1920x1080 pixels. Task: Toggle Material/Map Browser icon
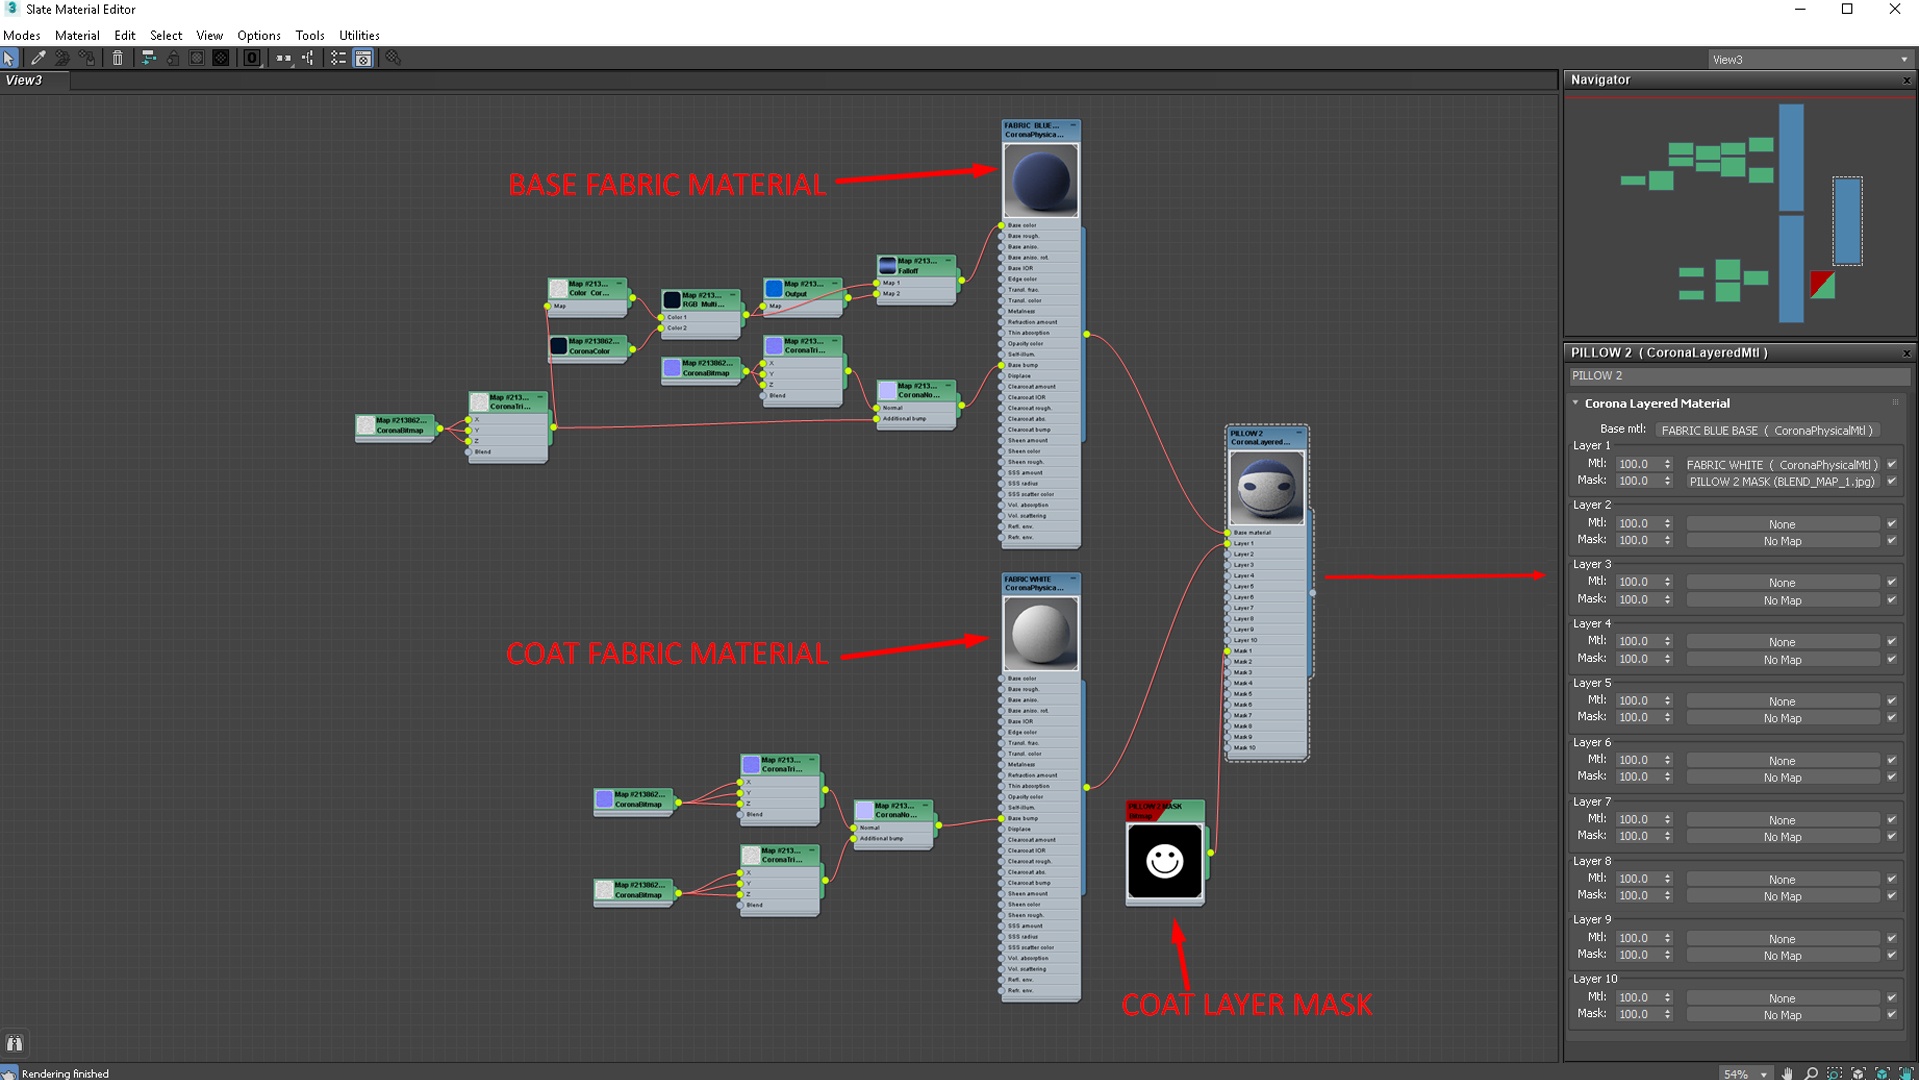[x=339, y=58]
